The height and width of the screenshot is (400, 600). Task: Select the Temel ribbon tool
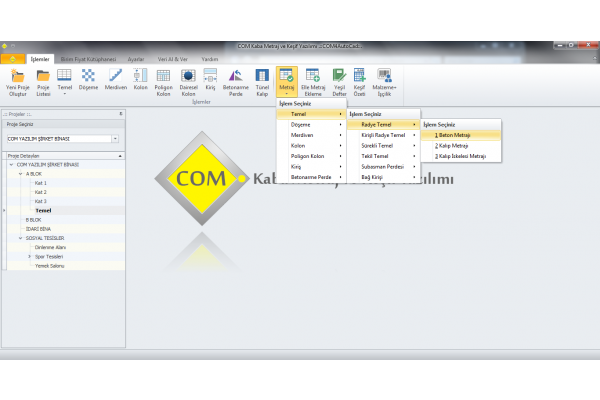tap(64, 82)
